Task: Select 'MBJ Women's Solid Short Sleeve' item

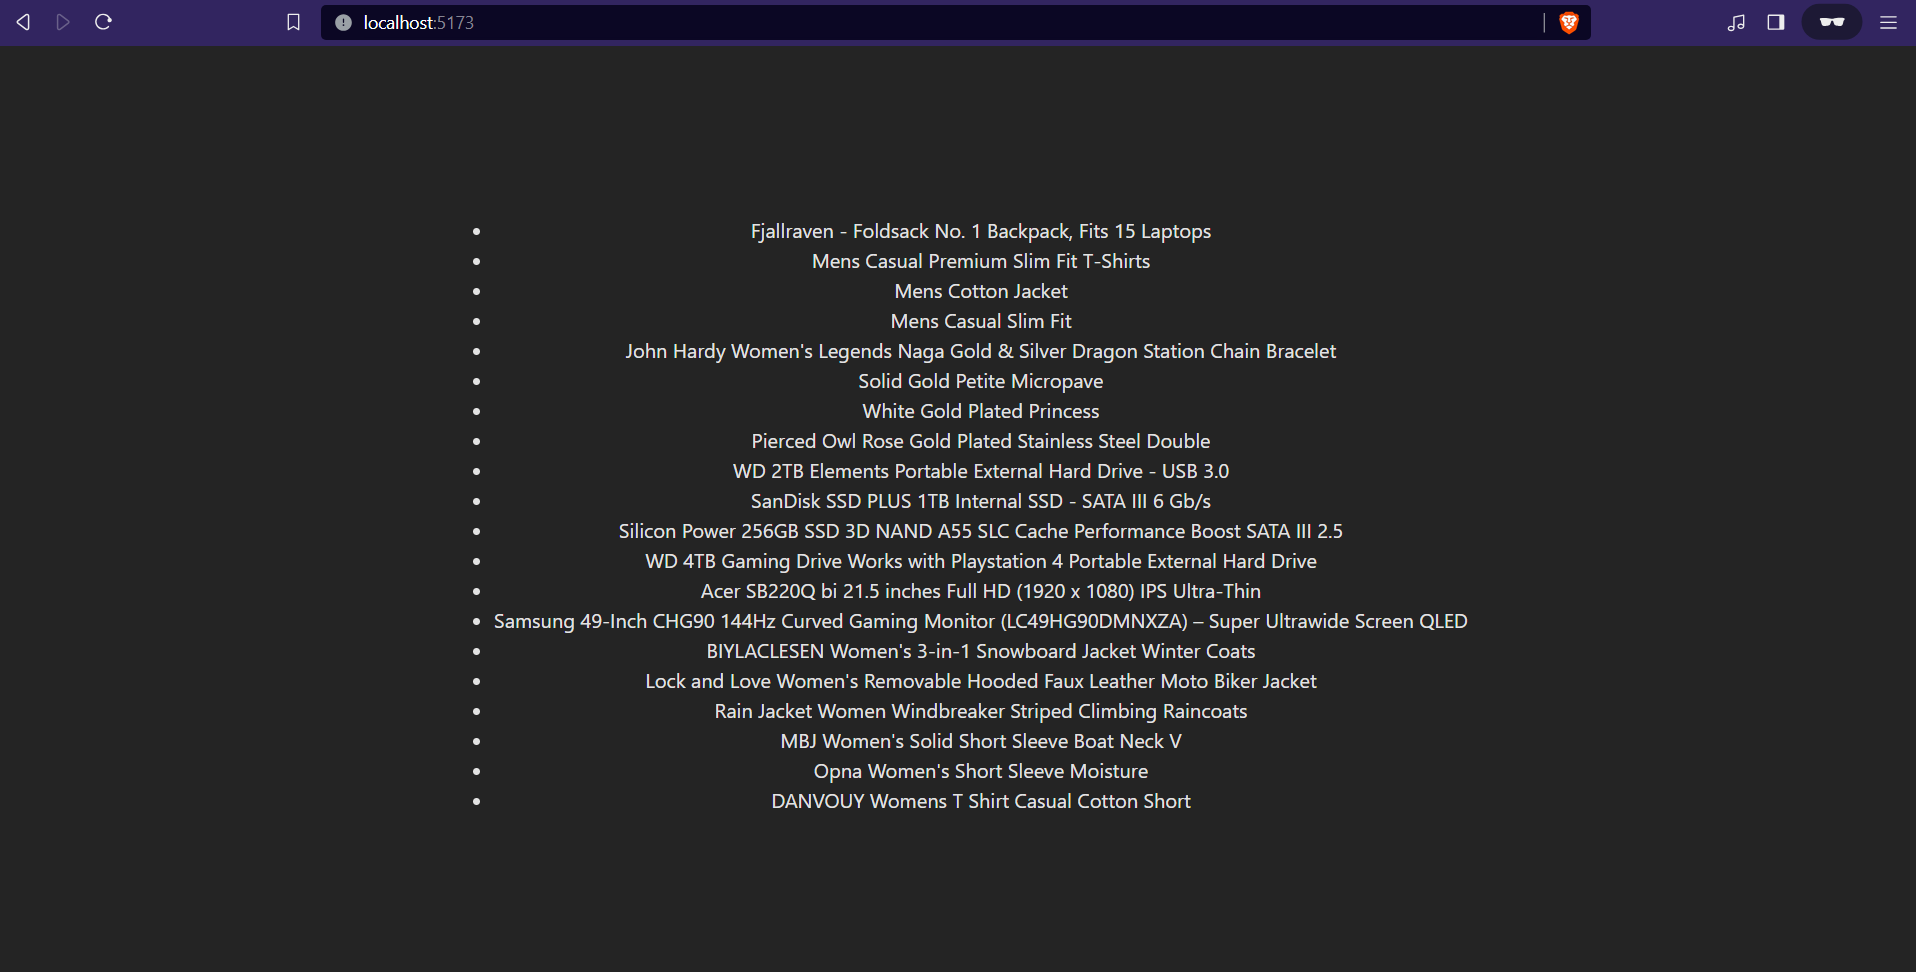Action: (x=981, y=741)
